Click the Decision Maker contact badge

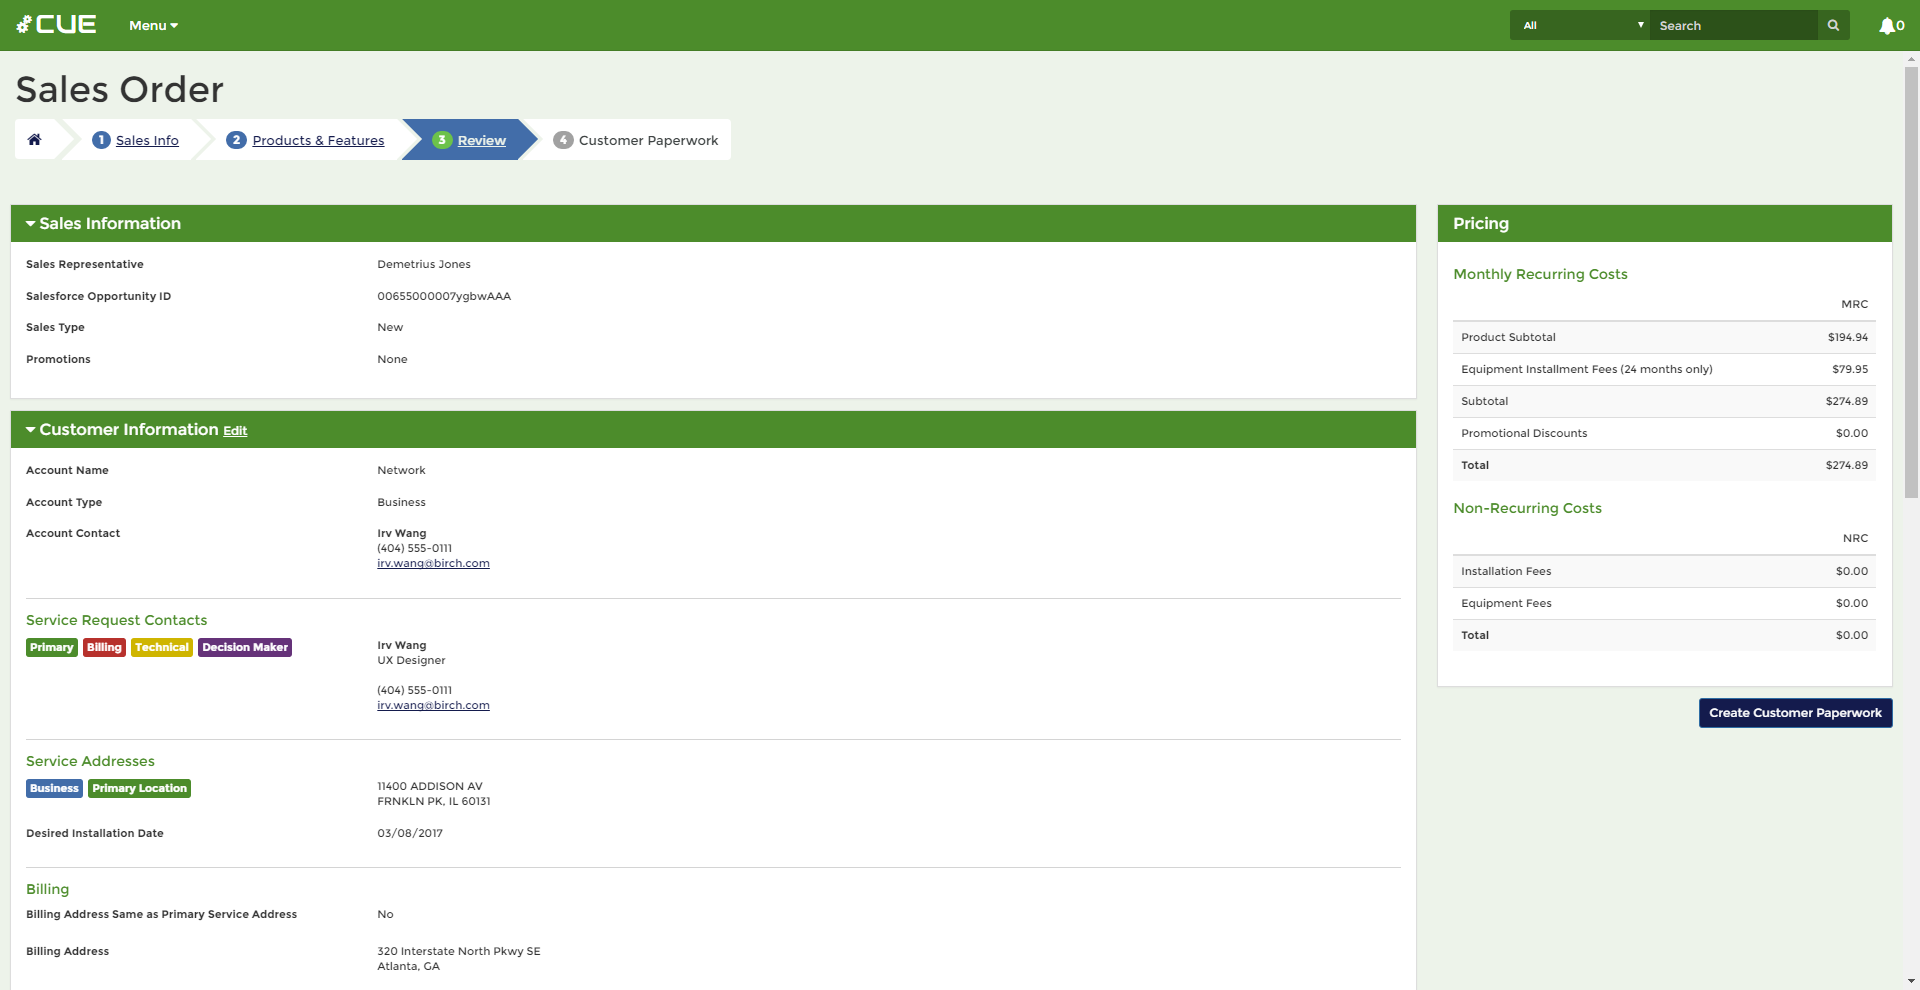pyautogui.click(x=245, y=648)
